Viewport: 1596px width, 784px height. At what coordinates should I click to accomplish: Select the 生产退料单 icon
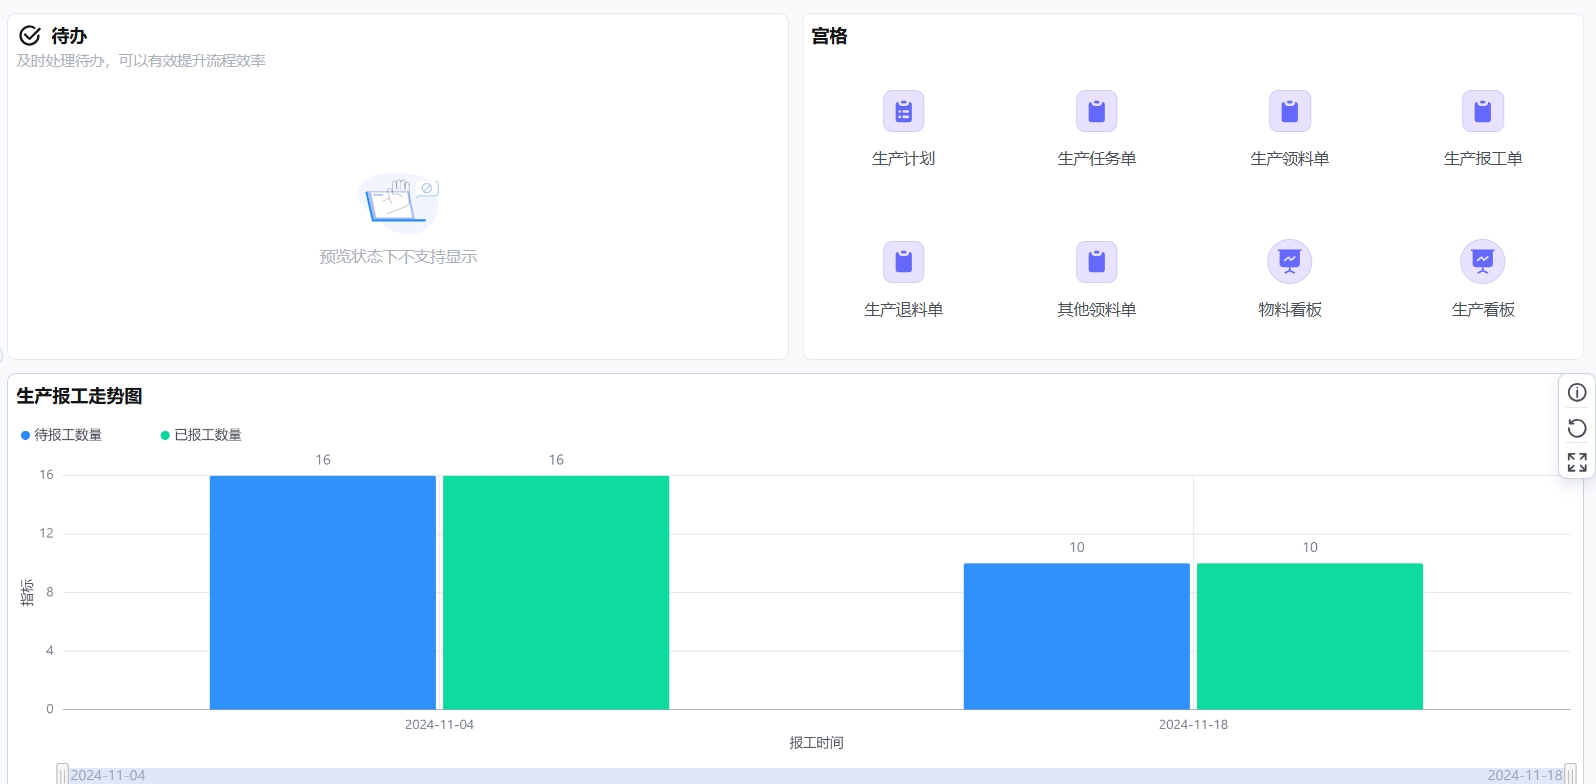click(903, 262)
